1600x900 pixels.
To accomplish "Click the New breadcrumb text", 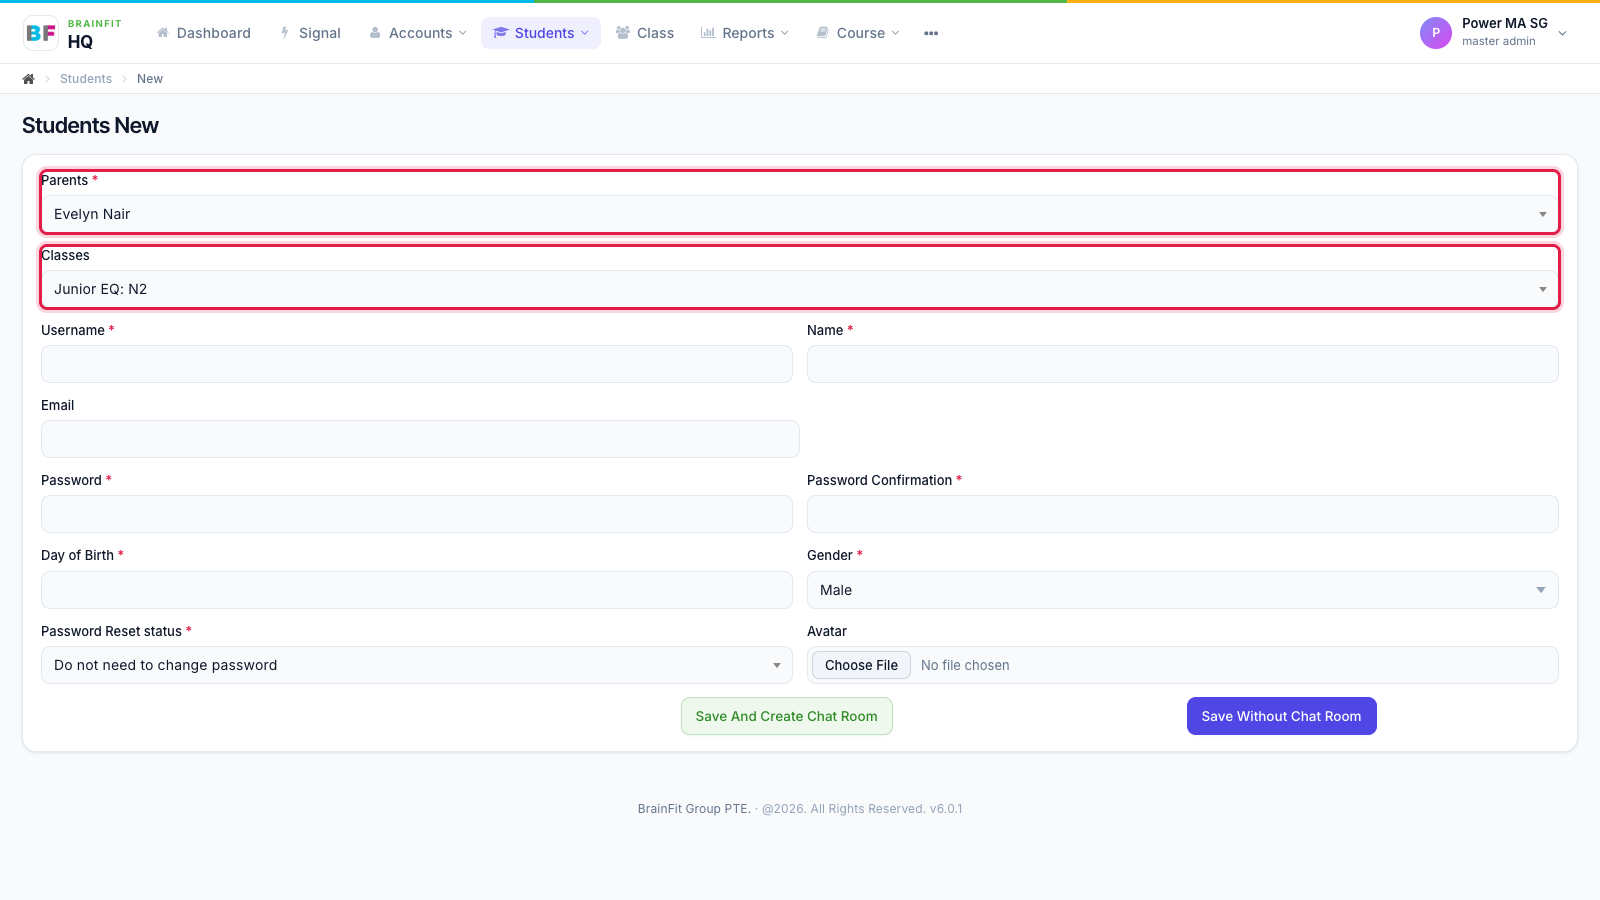I will point(150,79).
